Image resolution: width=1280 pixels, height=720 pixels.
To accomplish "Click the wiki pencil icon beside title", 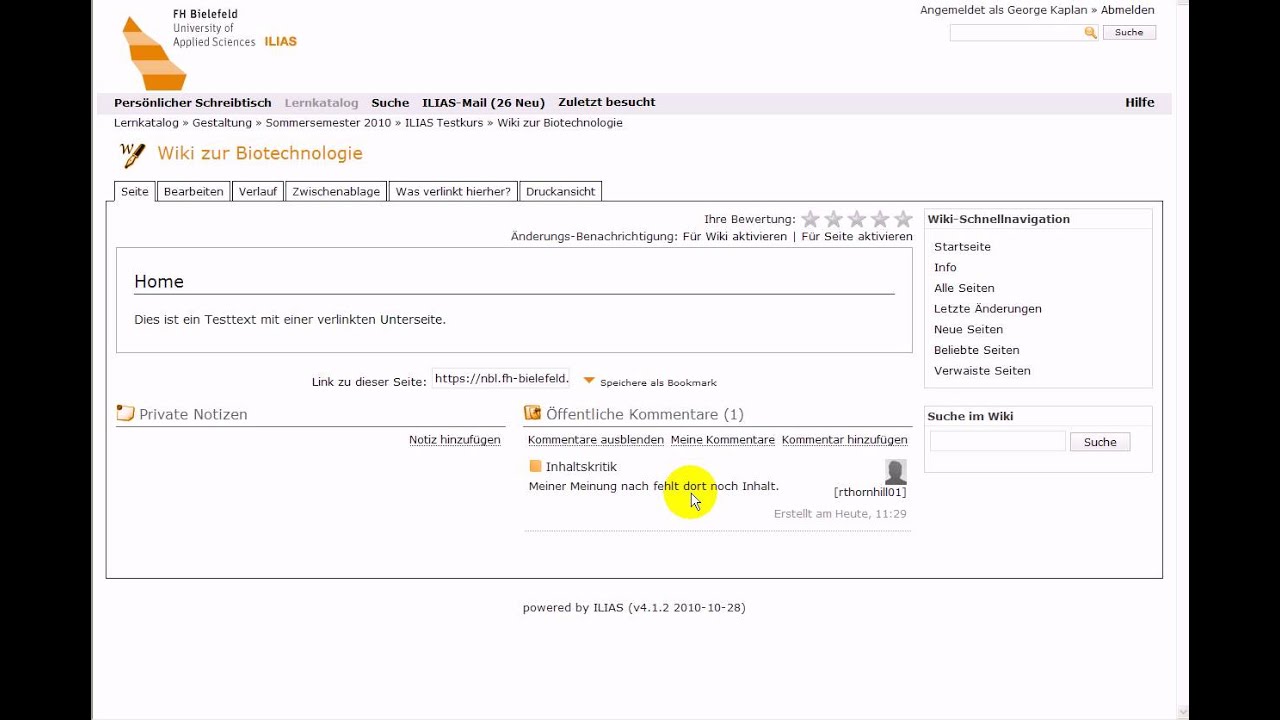I will (x=132, y=154).
